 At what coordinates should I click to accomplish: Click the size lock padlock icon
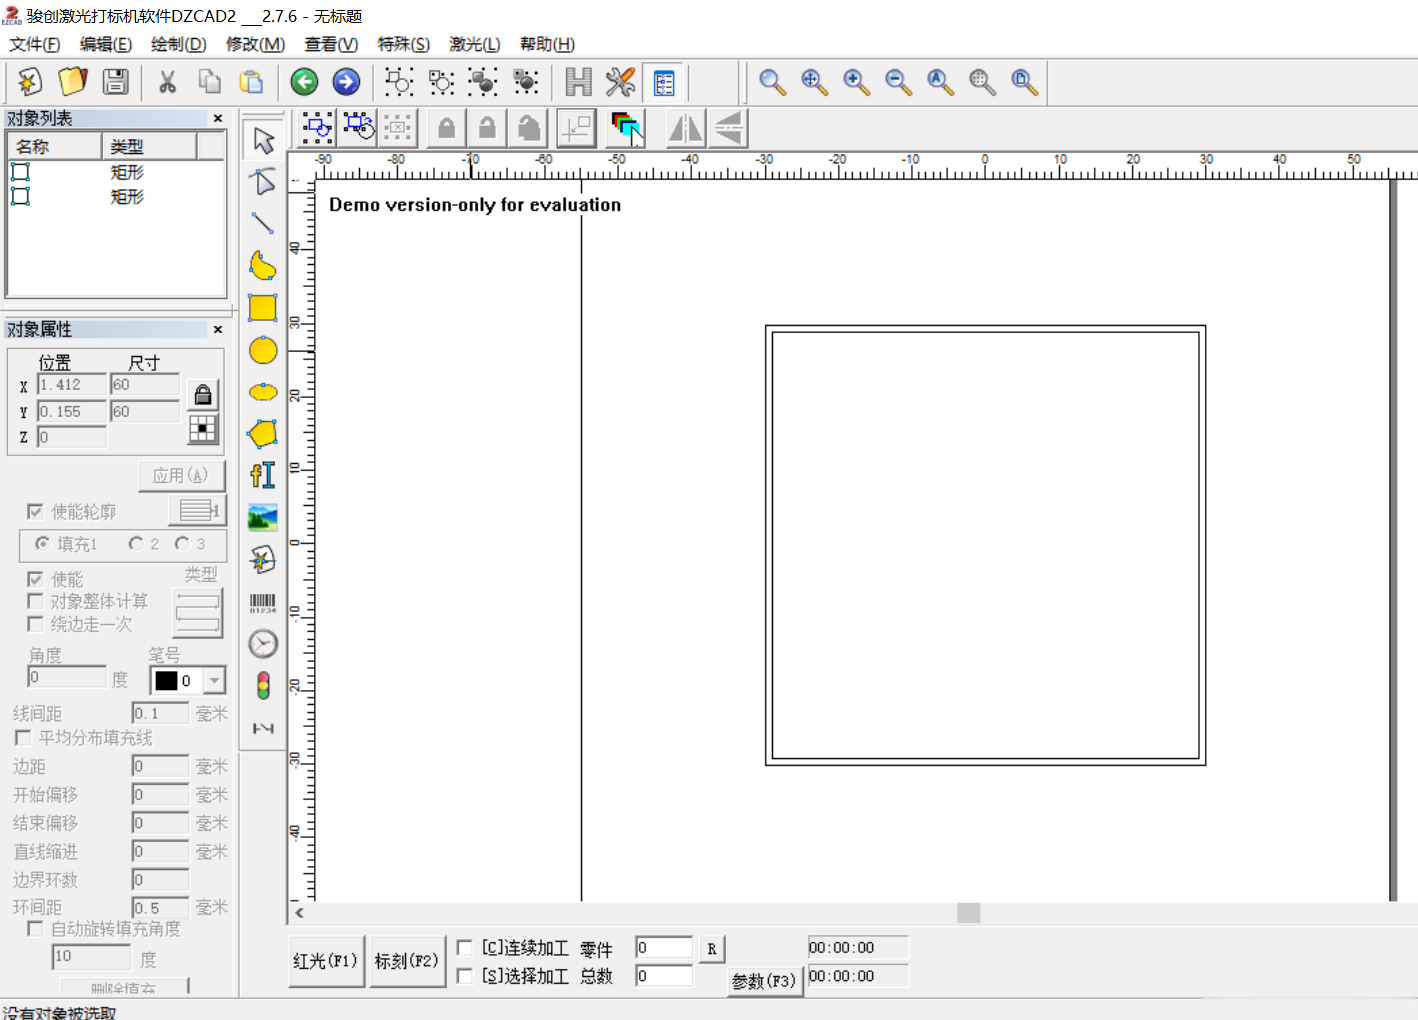point(203,395)
